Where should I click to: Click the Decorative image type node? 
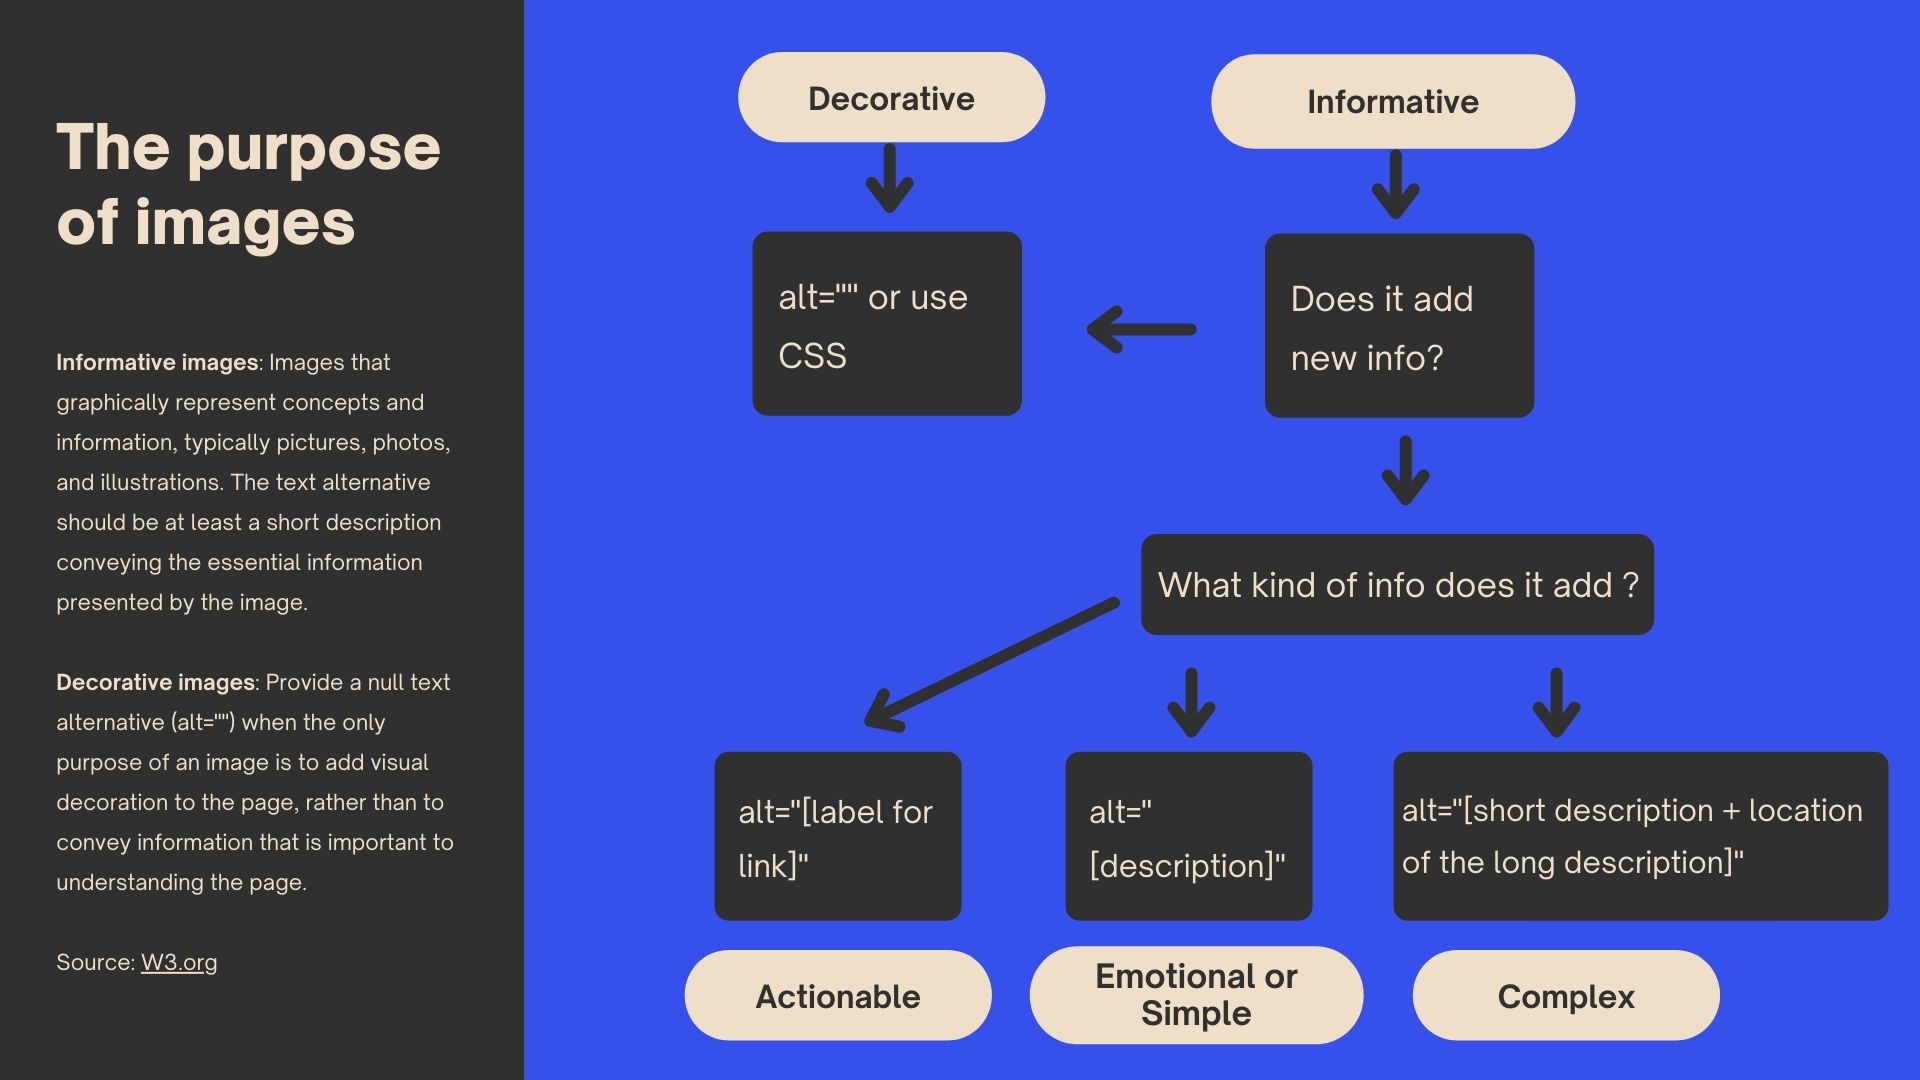pos(890,98)
